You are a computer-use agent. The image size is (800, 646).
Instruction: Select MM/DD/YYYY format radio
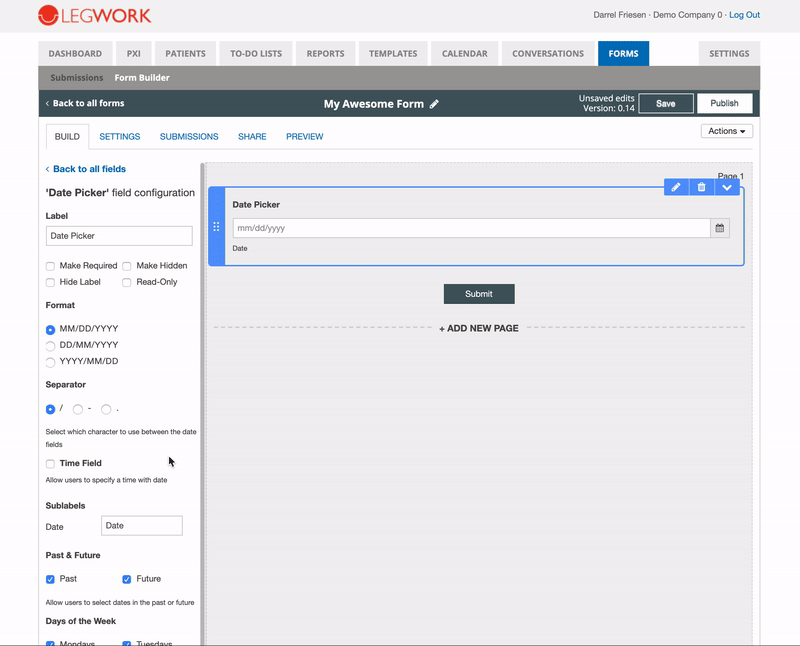point(50,330)
